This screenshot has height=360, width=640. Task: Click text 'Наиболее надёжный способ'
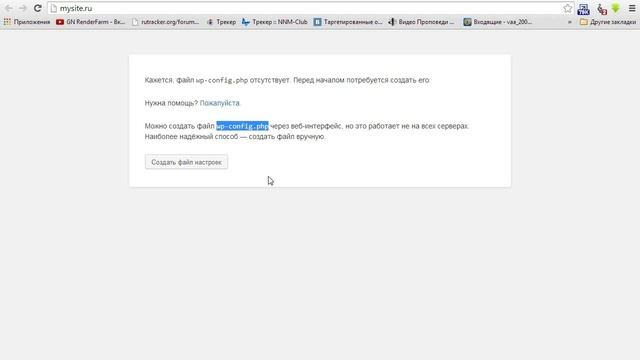click(191, 136)
